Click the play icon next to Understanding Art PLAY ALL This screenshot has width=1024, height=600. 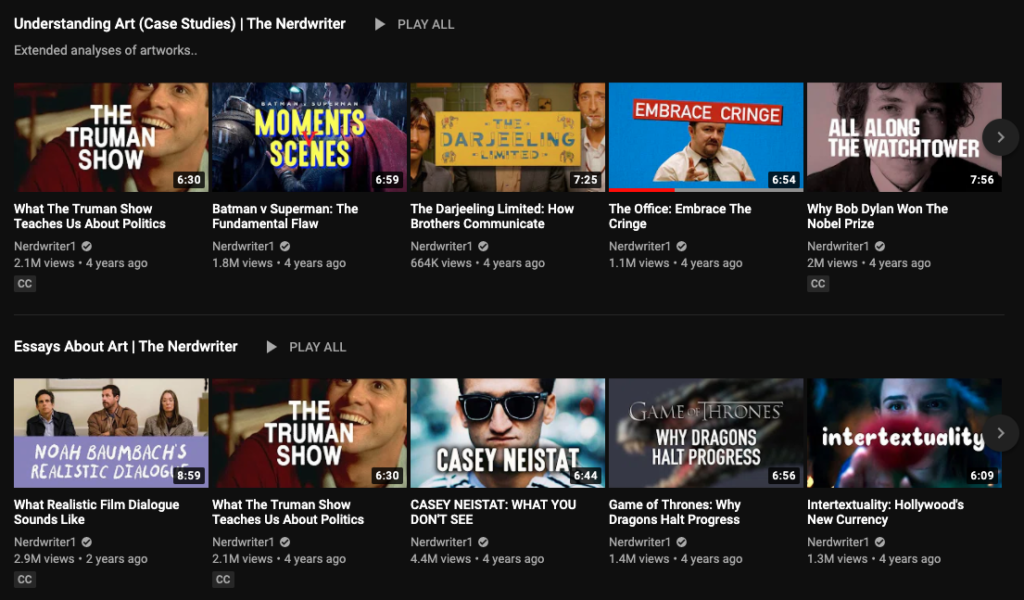tap(379, 24)
